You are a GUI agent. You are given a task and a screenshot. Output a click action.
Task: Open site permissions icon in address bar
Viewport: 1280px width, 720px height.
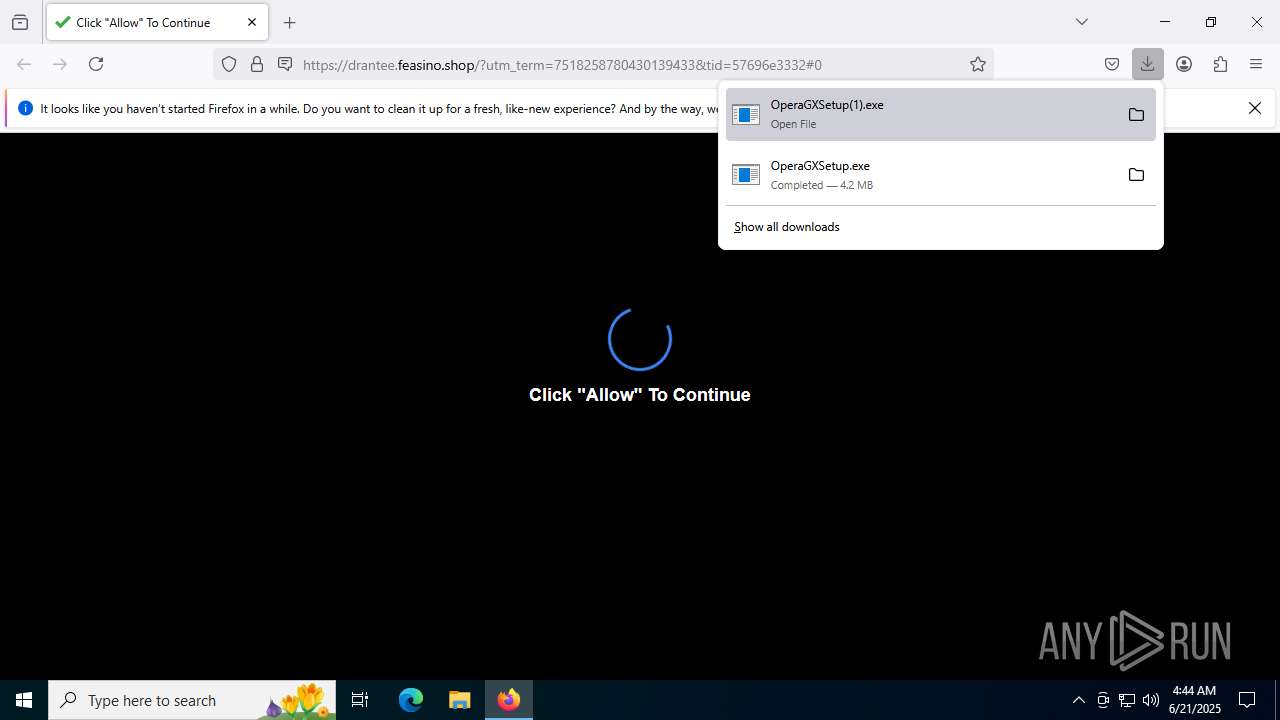pyautogui.click(x=285, y=64)
